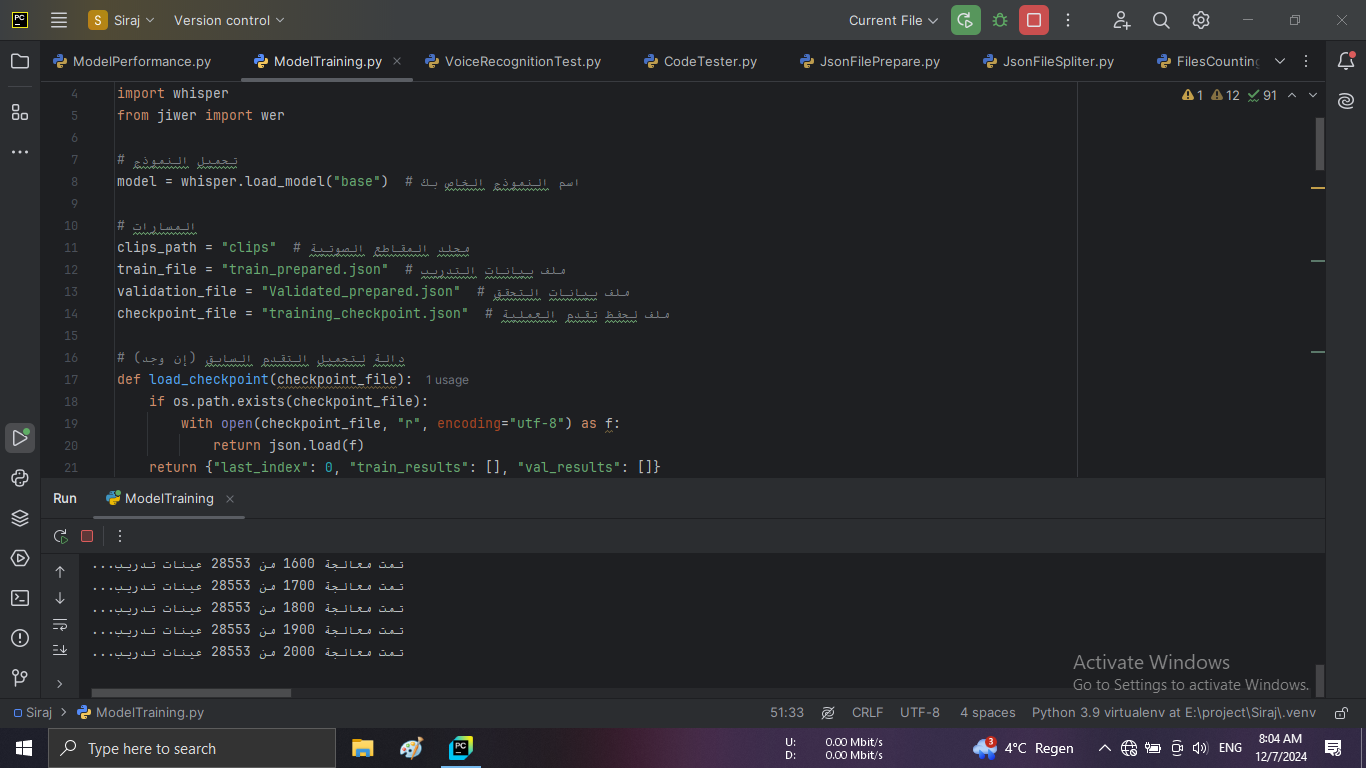The width and height of the screenshot is (1366, 768).
Task: Open the CRLF line separator selector
Action: 867,713
